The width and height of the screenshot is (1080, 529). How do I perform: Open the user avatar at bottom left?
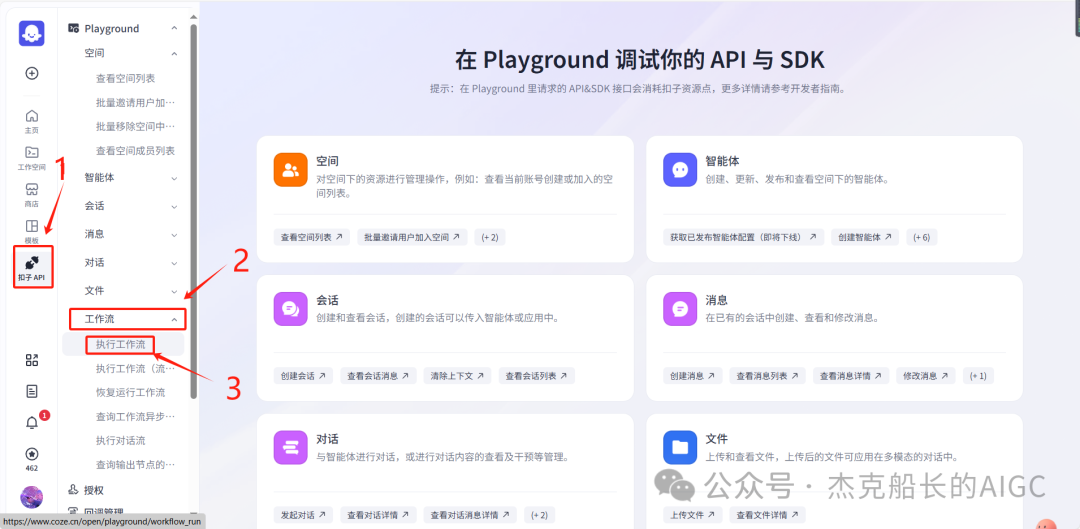[32, 497]
